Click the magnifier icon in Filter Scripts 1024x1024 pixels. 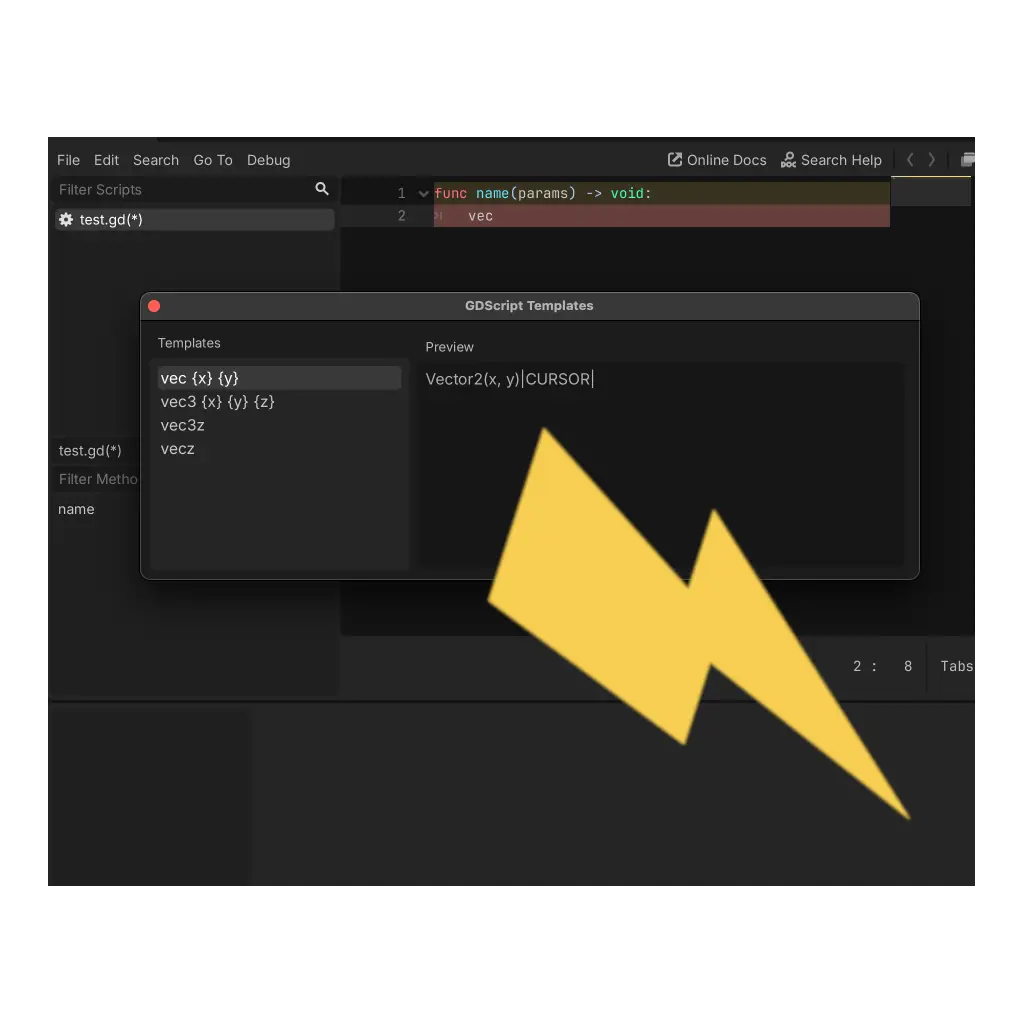pyautogui.click(x=322, y=189)
